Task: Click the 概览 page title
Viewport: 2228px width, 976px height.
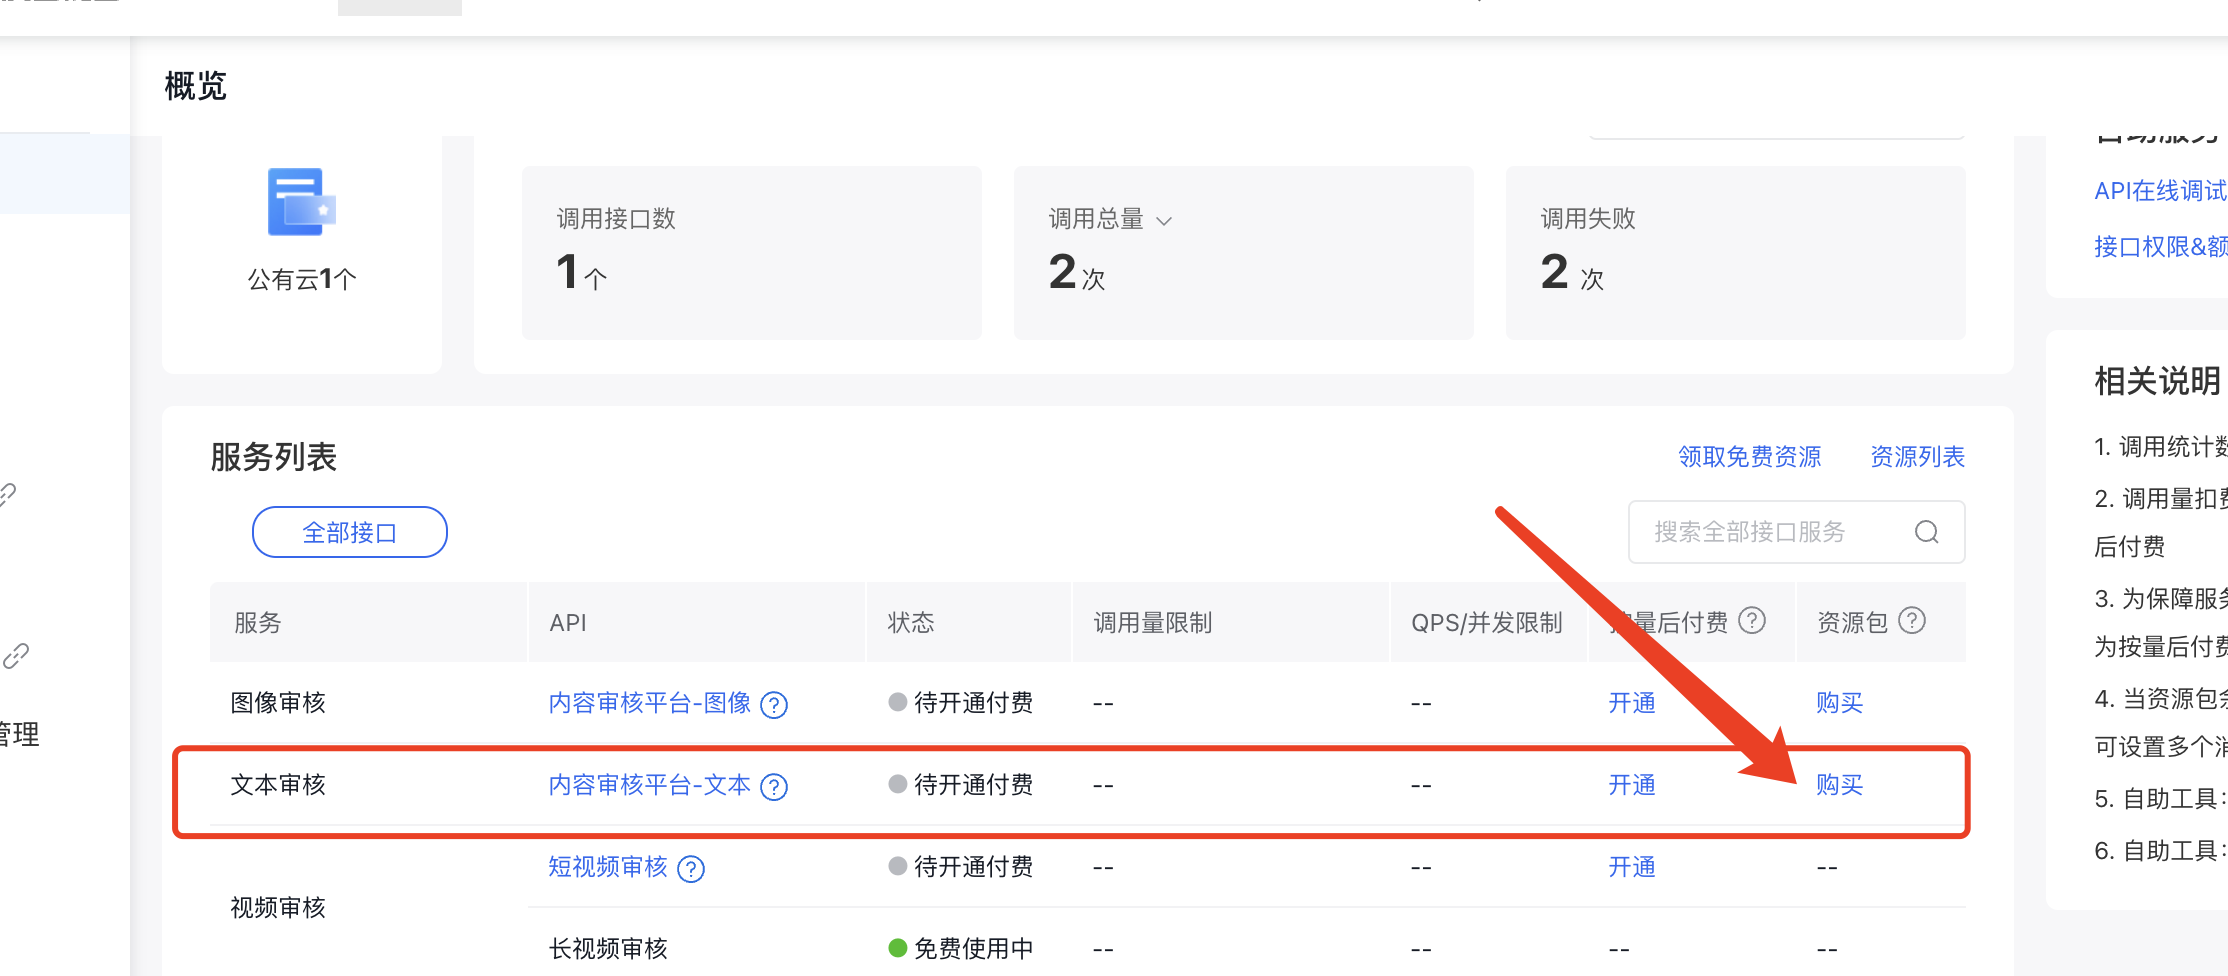Action: pos(196,86)
